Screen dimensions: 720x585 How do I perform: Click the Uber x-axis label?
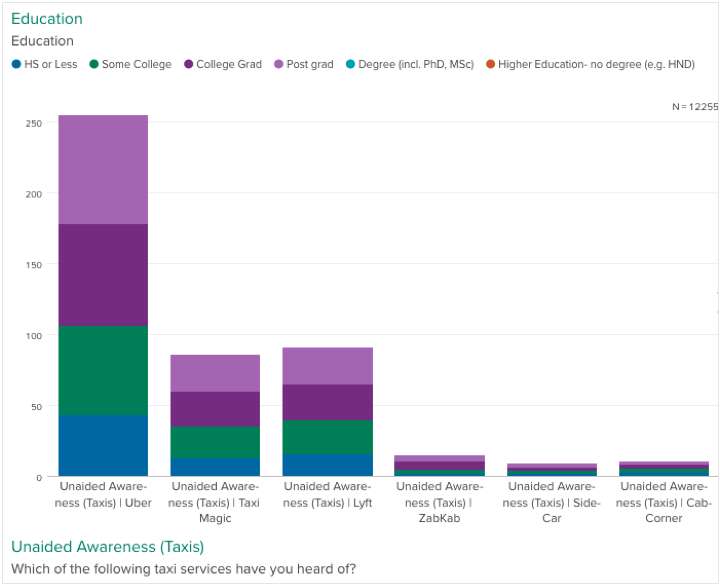[103, 495]
